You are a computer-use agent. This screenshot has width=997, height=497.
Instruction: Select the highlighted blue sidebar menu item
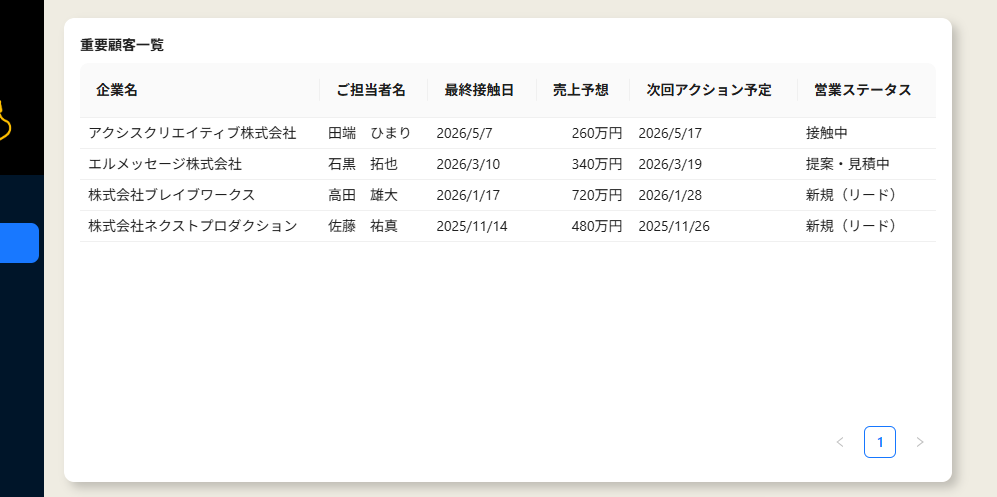pos(19,243)
